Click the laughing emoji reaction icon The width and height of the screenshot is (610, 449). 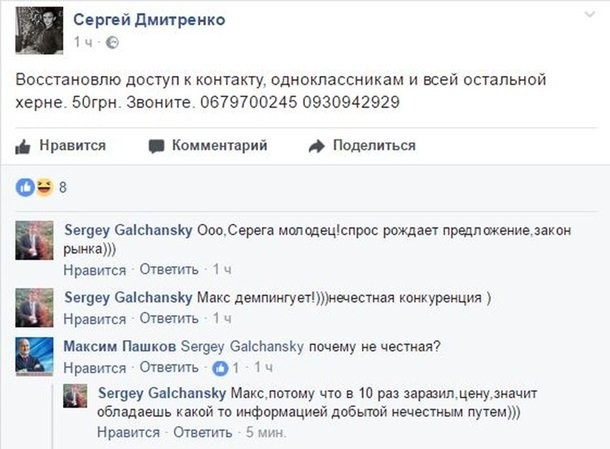(x=43, y=187)
